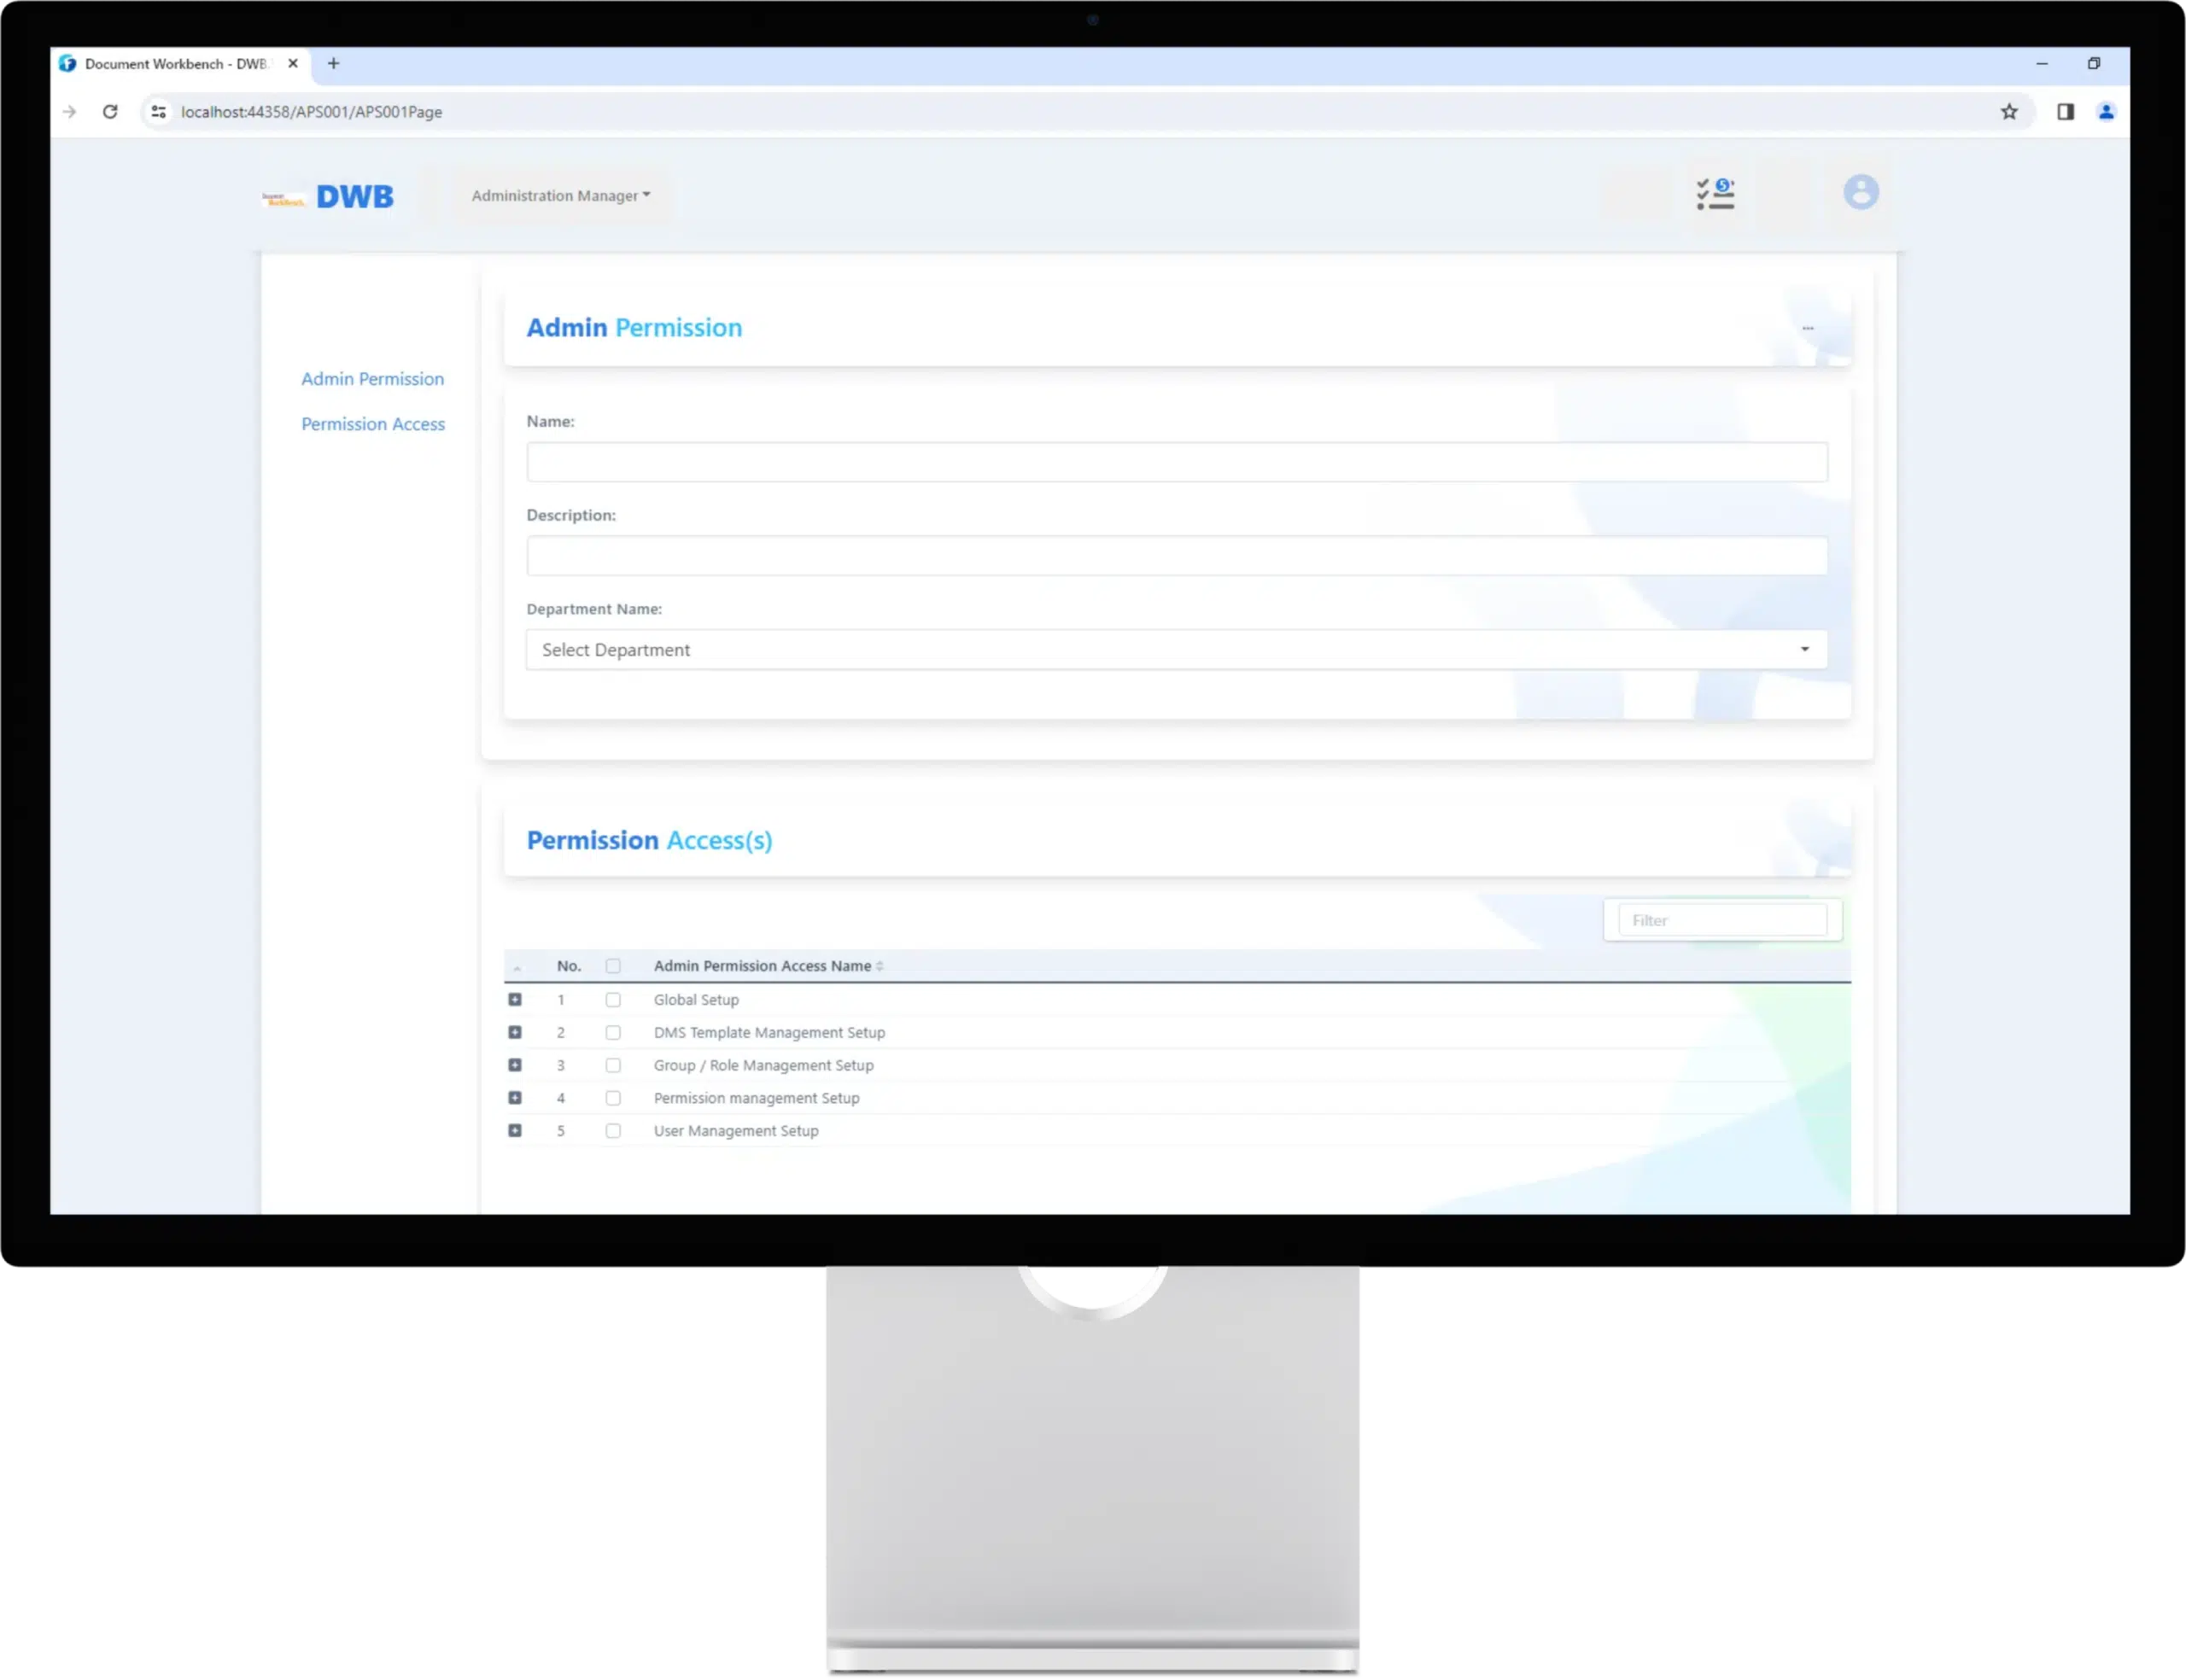Sort by Admin Permission Access Name
The width and height of the screenshot is (2186, 1680).
pos(768,966)
